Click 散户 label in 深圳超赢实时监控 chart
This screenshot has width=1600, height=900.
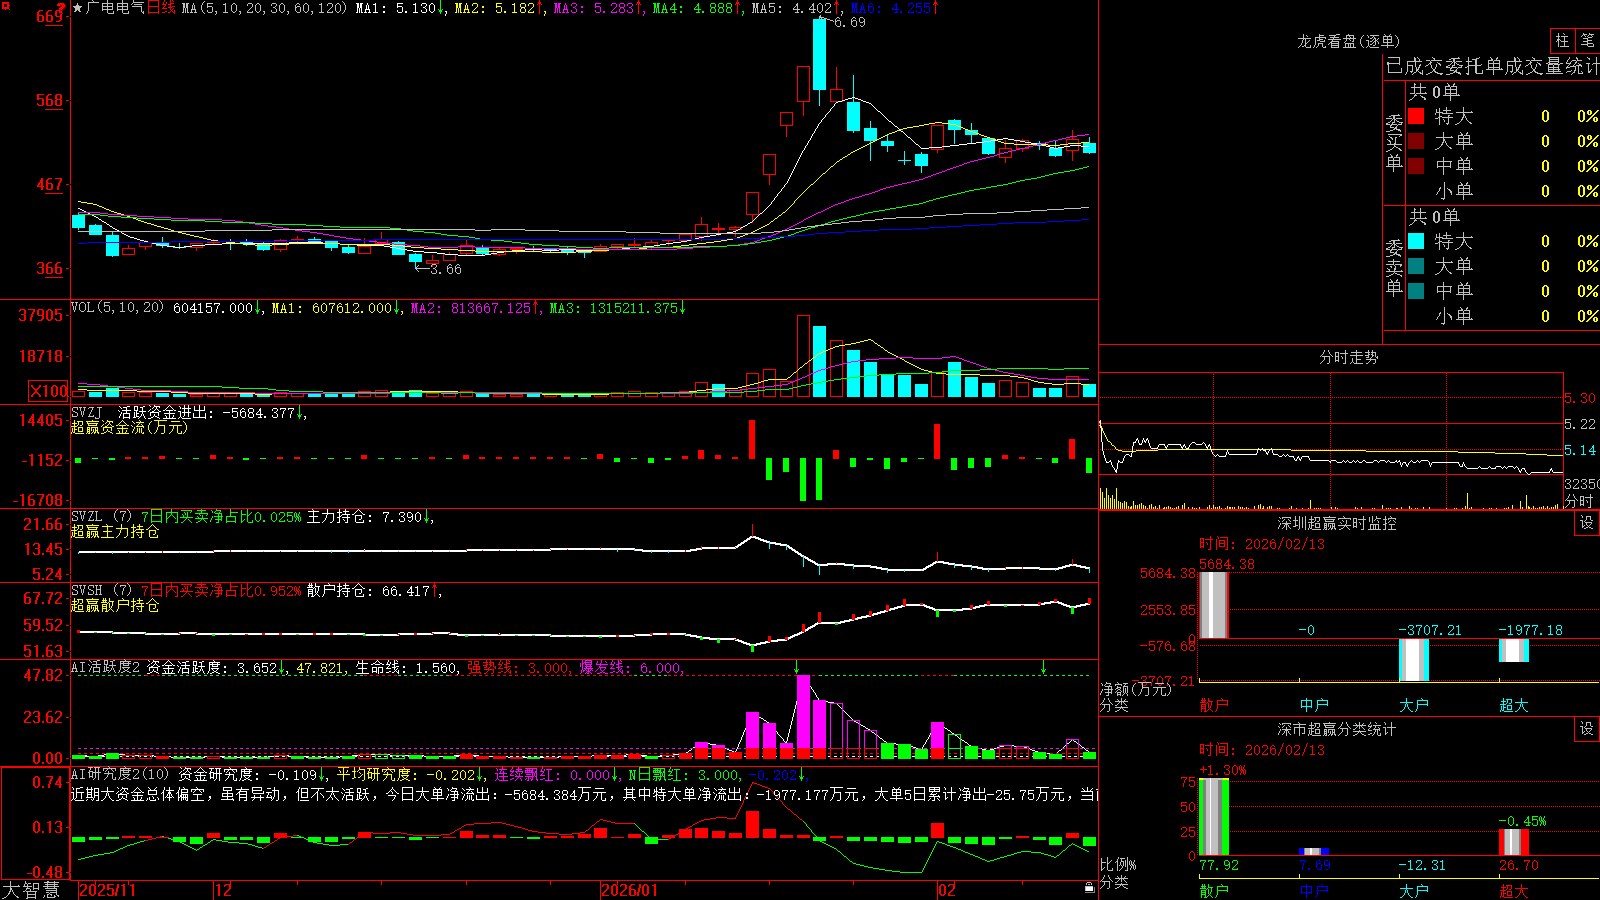click(x=1214, y=705)
